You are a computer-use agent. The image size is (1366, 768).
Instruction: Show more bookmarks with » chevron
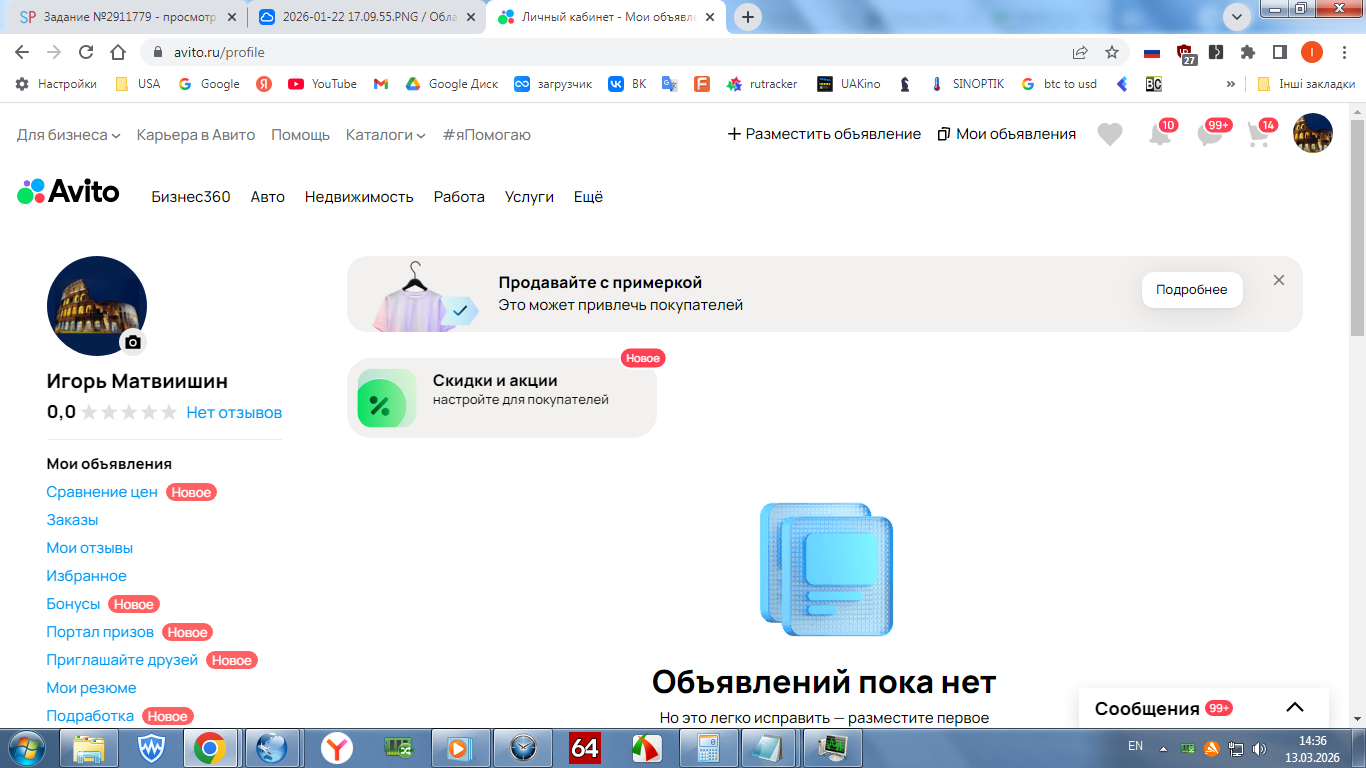[x=1230, y=84]
